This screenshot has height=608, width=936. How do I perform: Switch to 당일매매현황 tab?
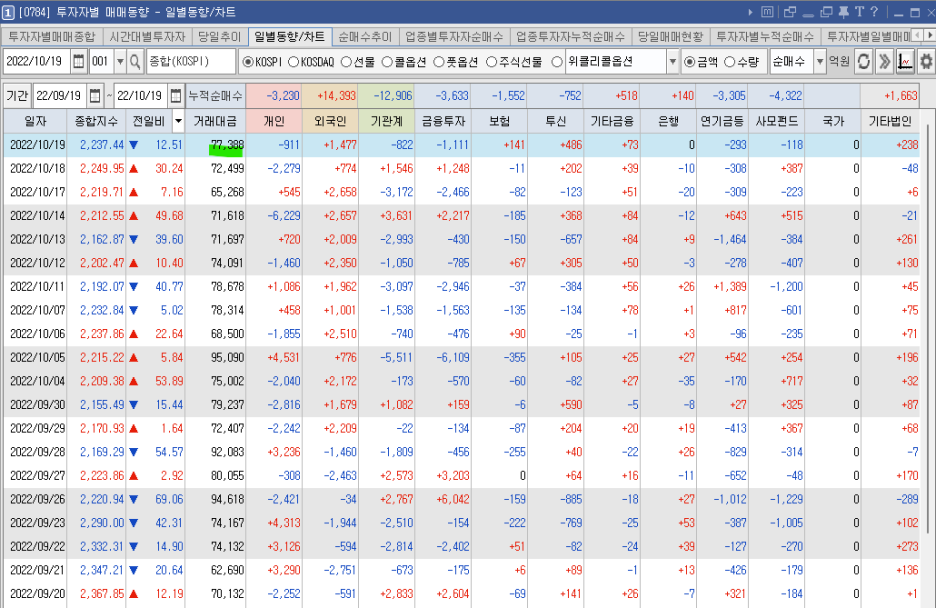point(670,37)
